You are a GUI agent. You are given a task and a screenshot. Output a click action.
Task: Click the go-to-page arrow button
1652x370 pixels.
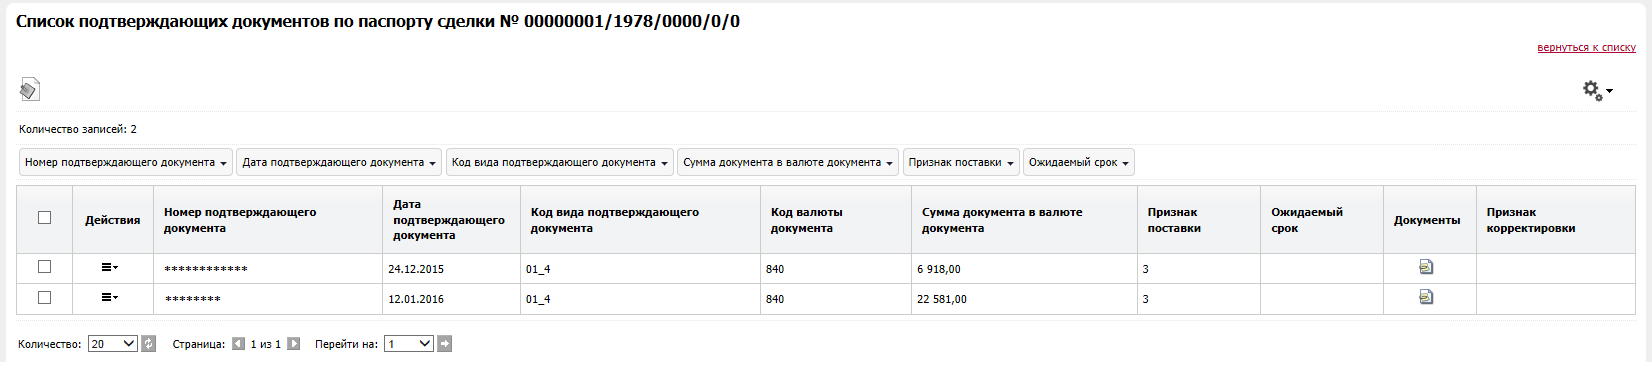point(445,344)
